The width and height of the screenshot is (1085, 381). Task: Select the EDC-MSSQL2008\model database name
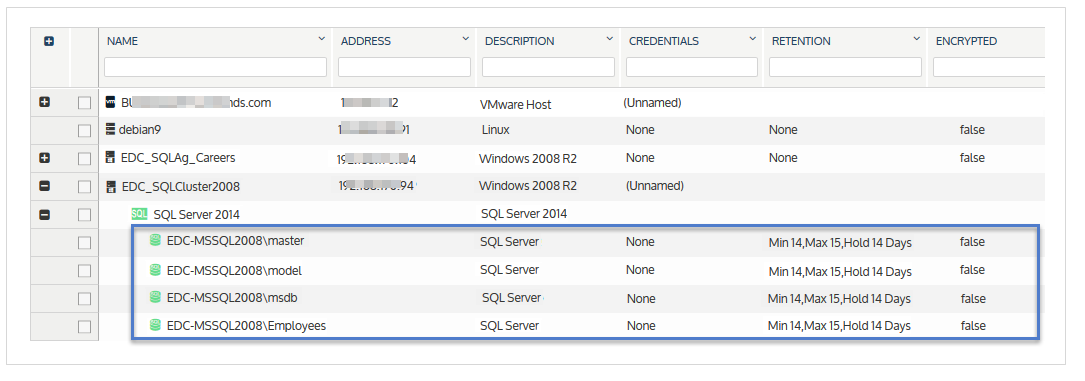point(234,270)
